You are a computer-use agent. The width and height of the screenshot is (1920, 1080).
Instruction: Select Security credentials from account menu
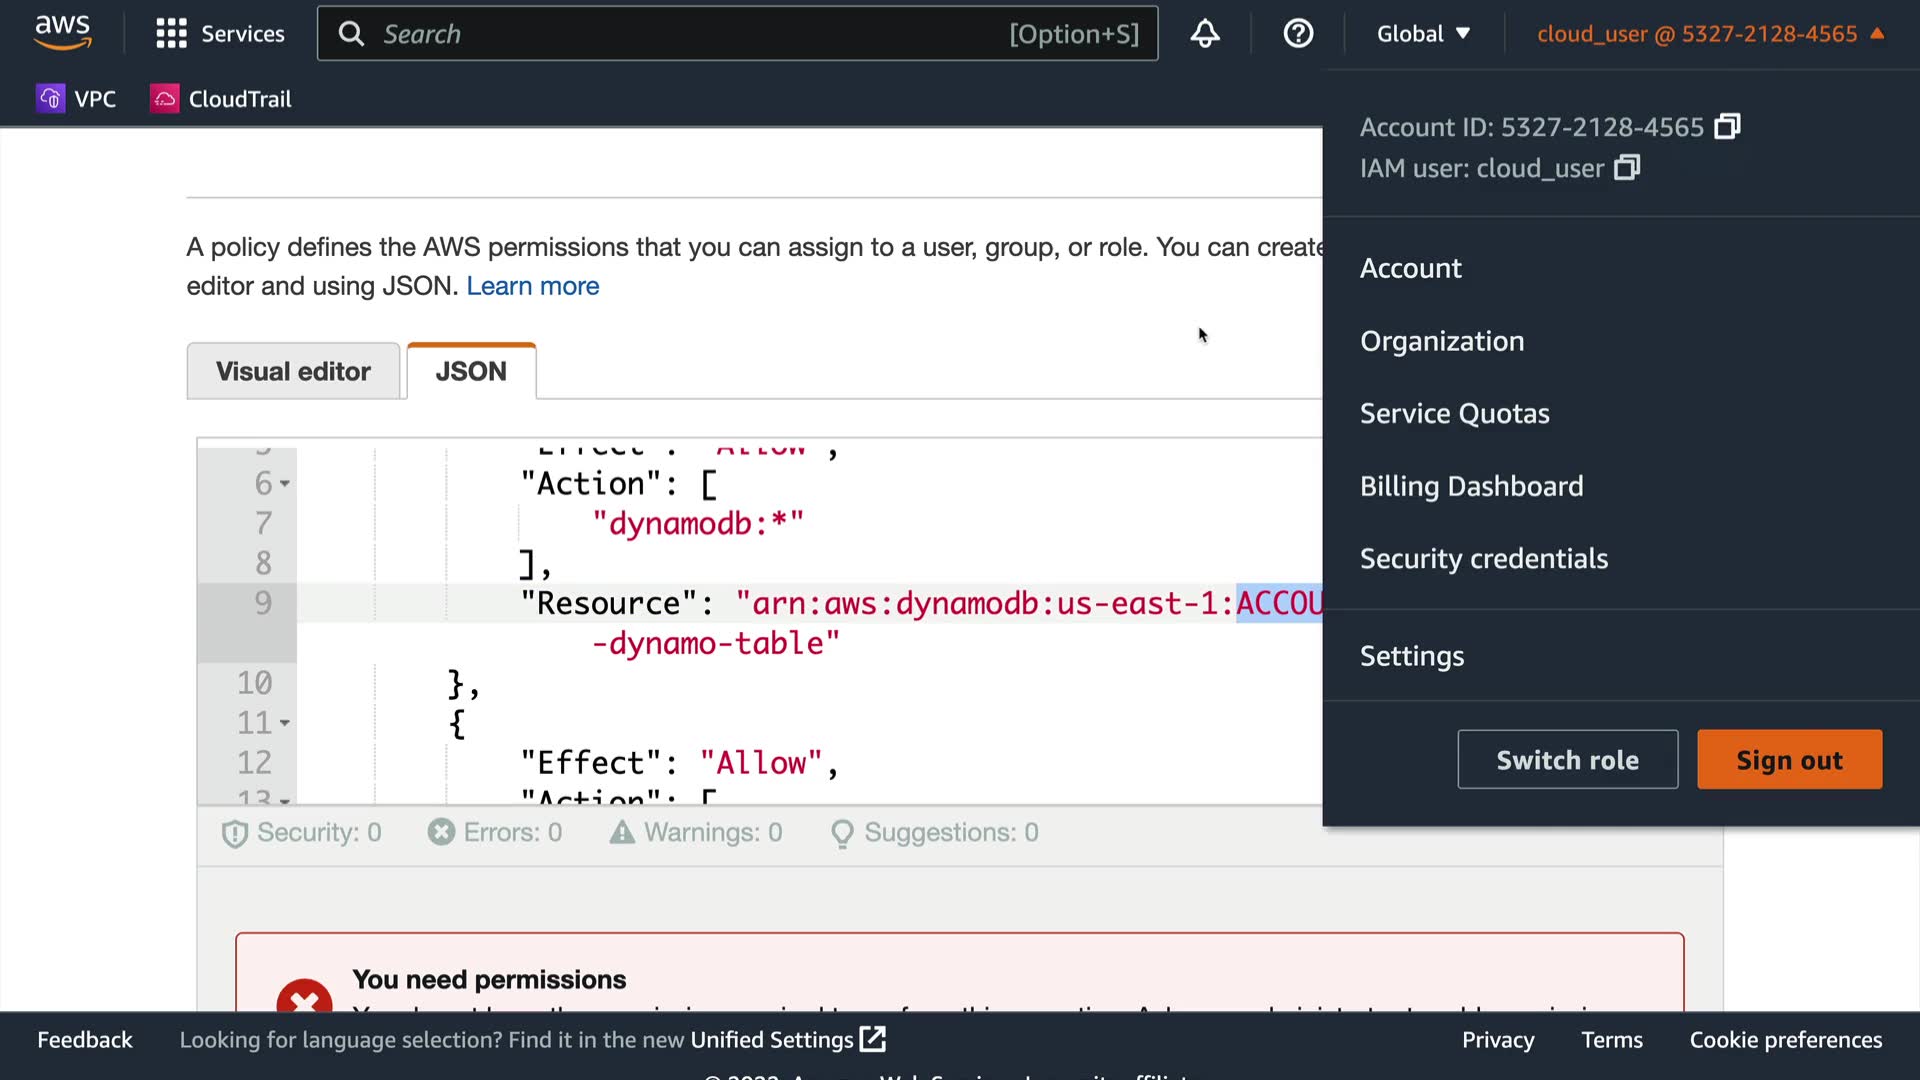point(1483,558)
